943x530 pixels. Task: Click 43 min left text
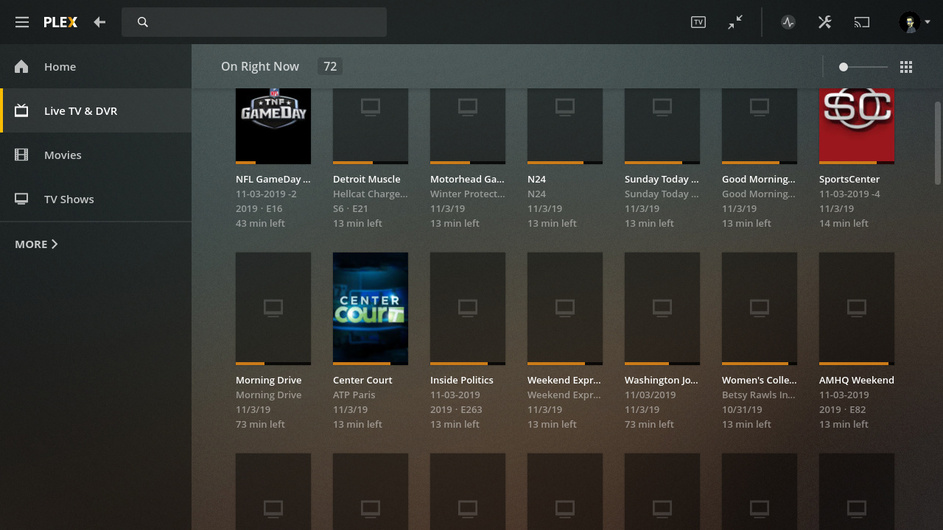(260, 223)
